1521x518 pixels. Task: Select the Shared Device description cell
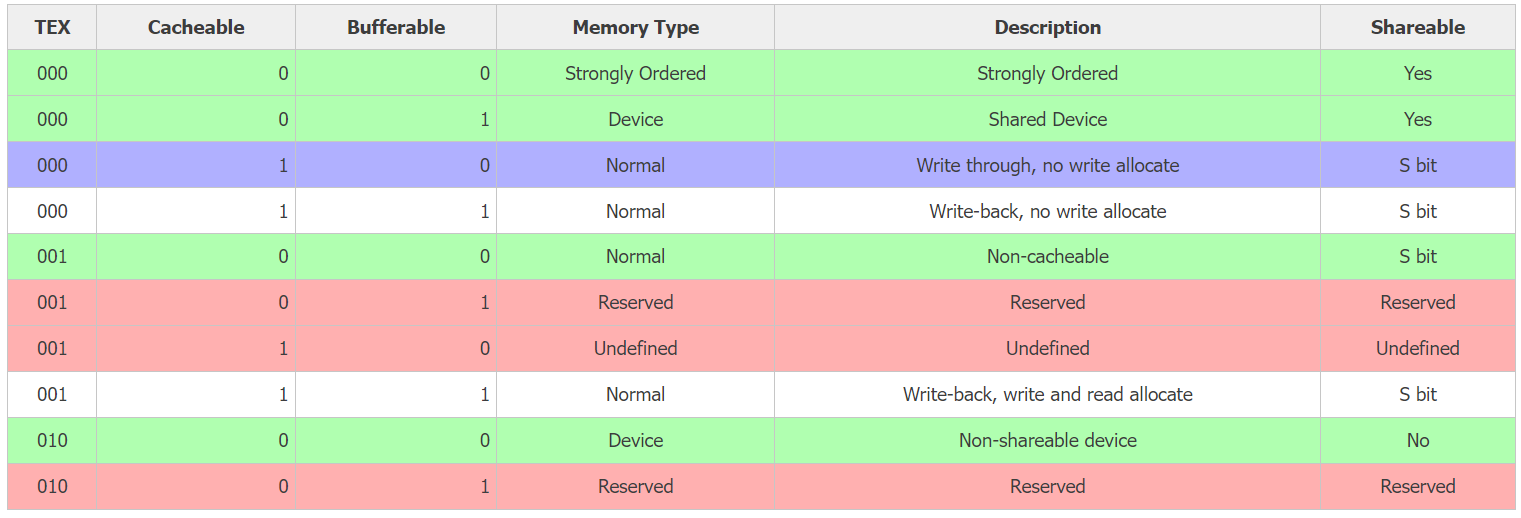1048,119
